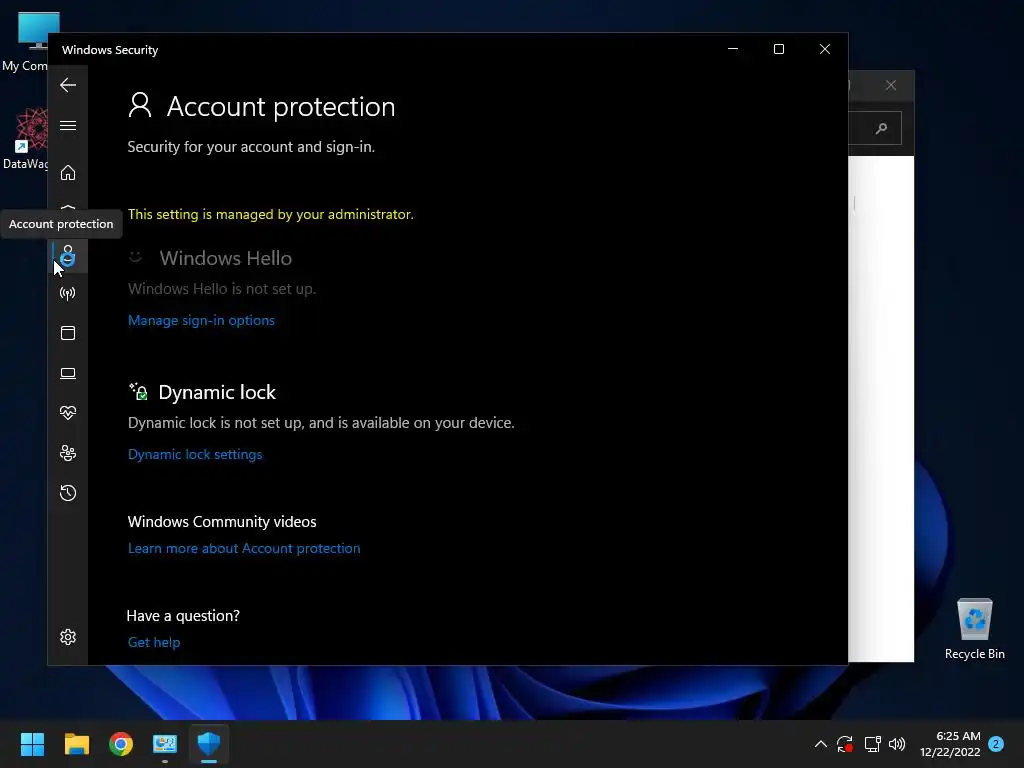Minimize the Windows Security window

coord(733,49)
